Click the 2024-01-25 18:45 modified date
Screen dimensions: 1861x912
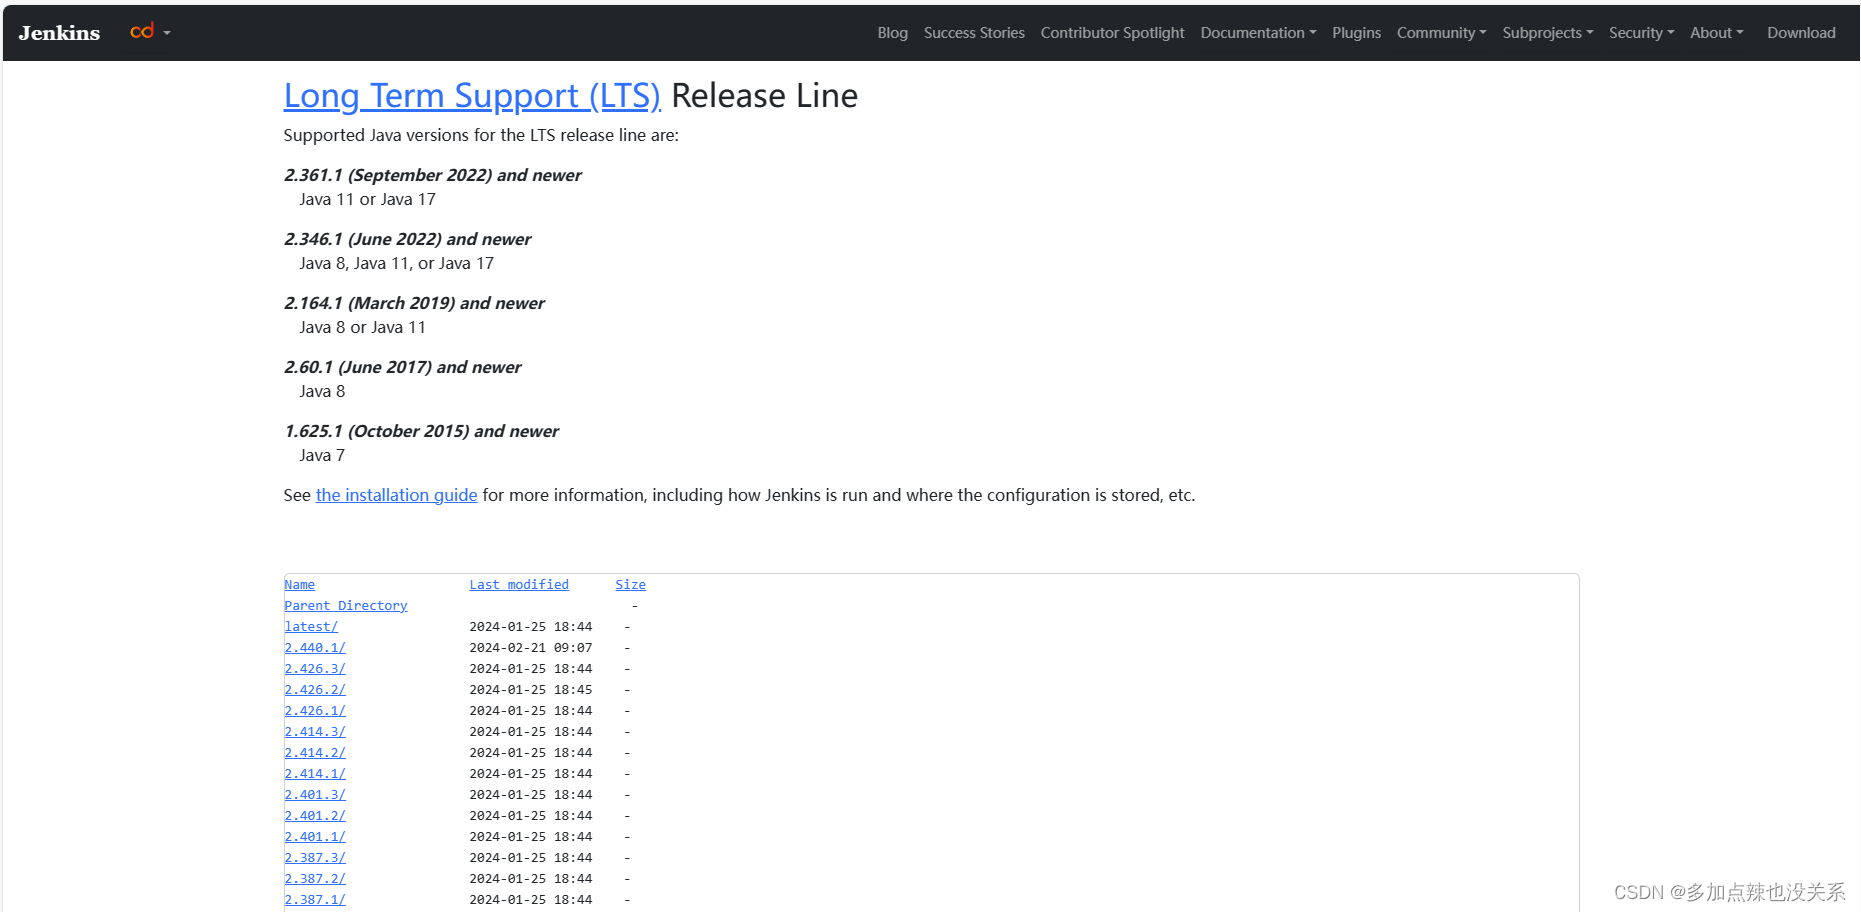coord(531,690)
